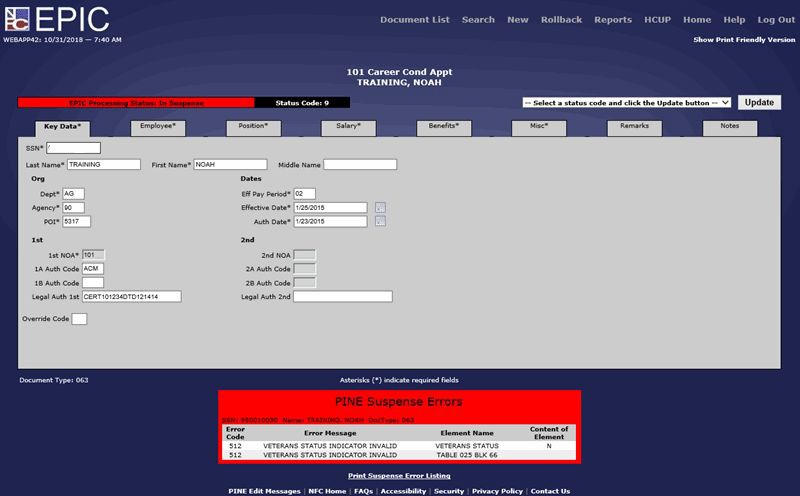Viewport: 800px width, 496px height.
Task: Open calendar picker for Effective Date
Action: 380,208
